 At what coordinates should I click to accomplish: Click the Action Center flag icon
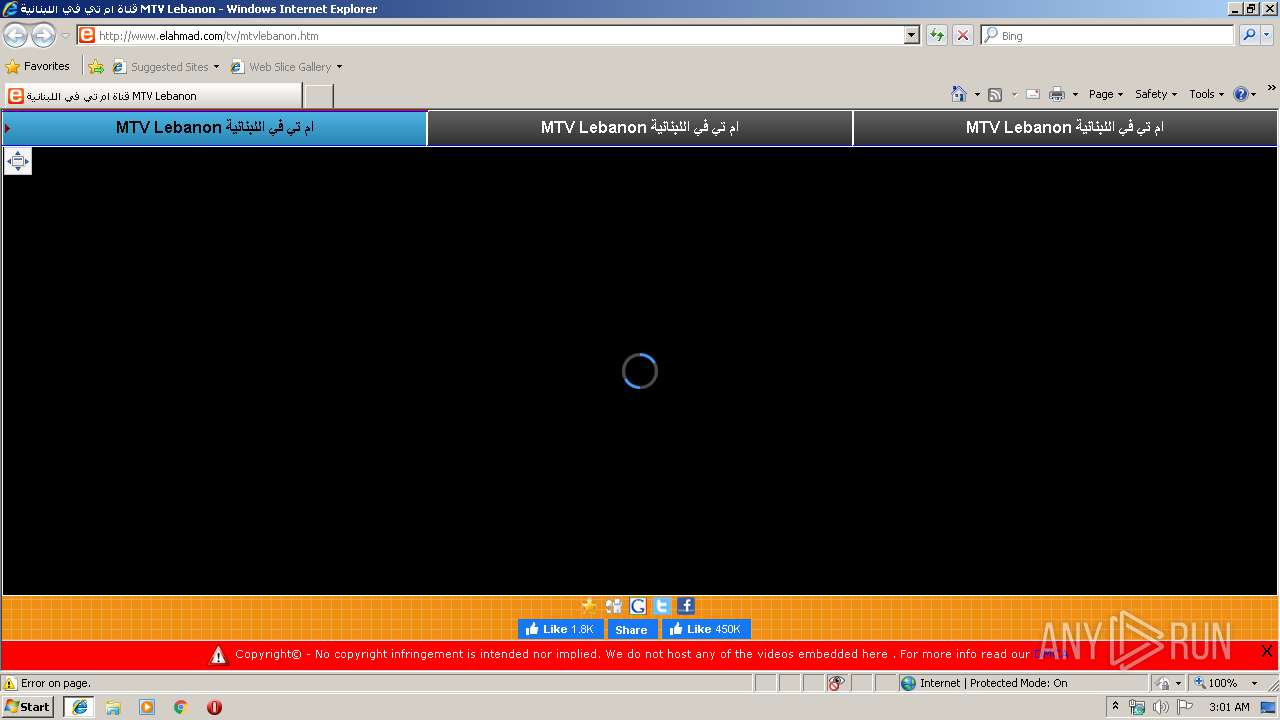tap(1185, 707)
